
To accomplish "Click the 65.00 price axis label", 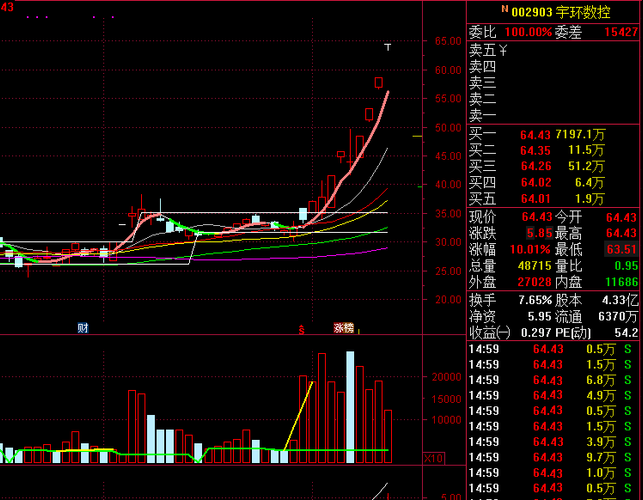I will tap(448, 41).
